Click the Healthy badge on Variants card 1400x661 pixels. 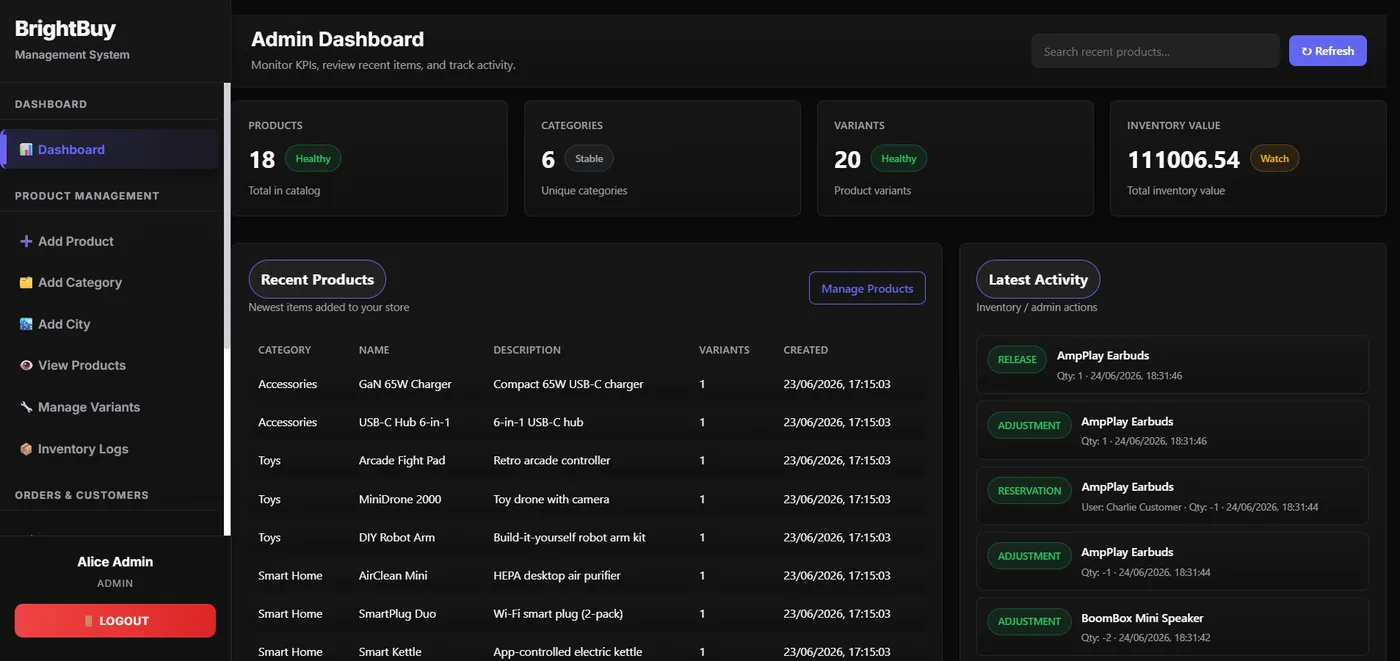tap(899, 159)
